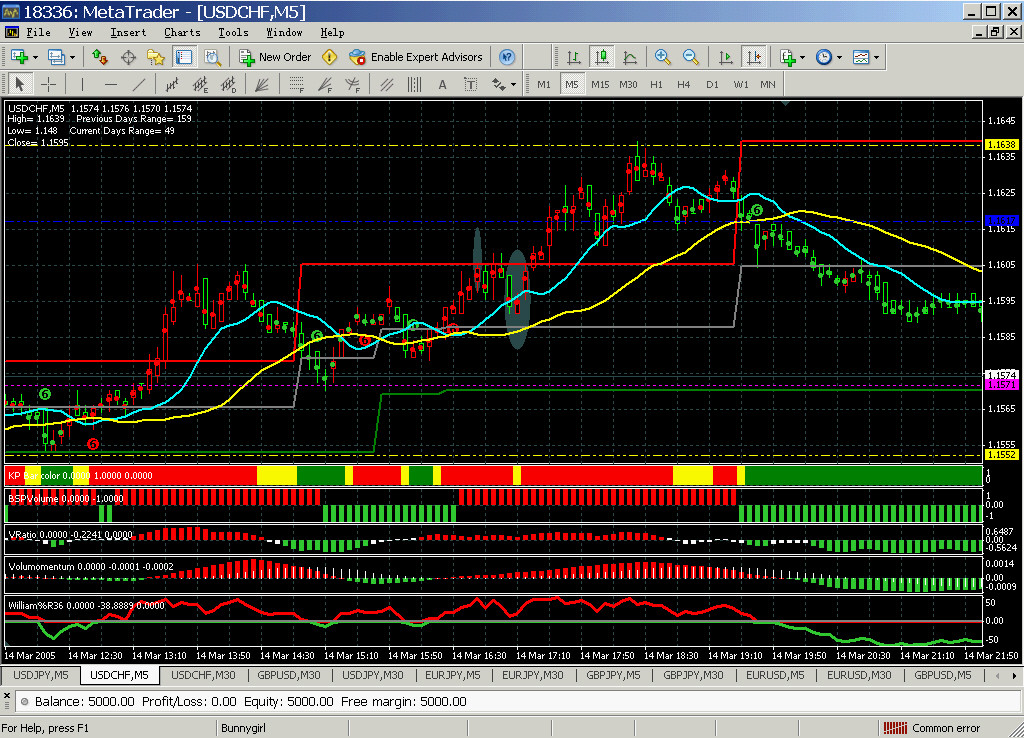Screen dimensions: 1024x738
Task: Switch to the USDJPY,M5 chart tab
Action: (x=40, y=675)
